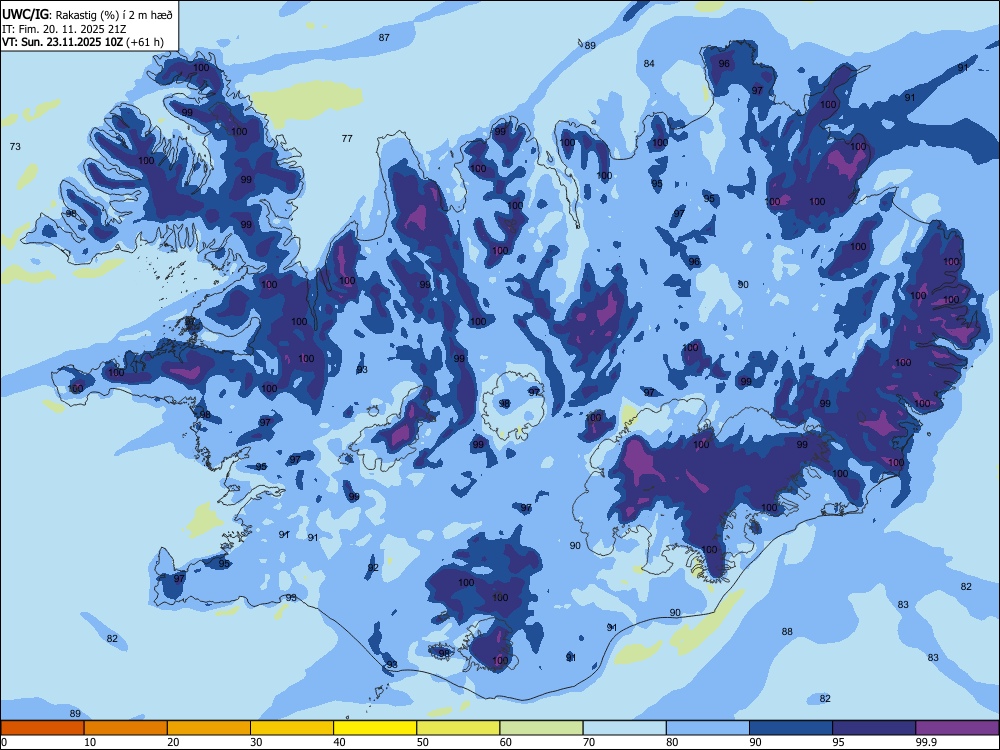
Task: Click the humidity value '73' over the sea
Action: click(15, 146)
